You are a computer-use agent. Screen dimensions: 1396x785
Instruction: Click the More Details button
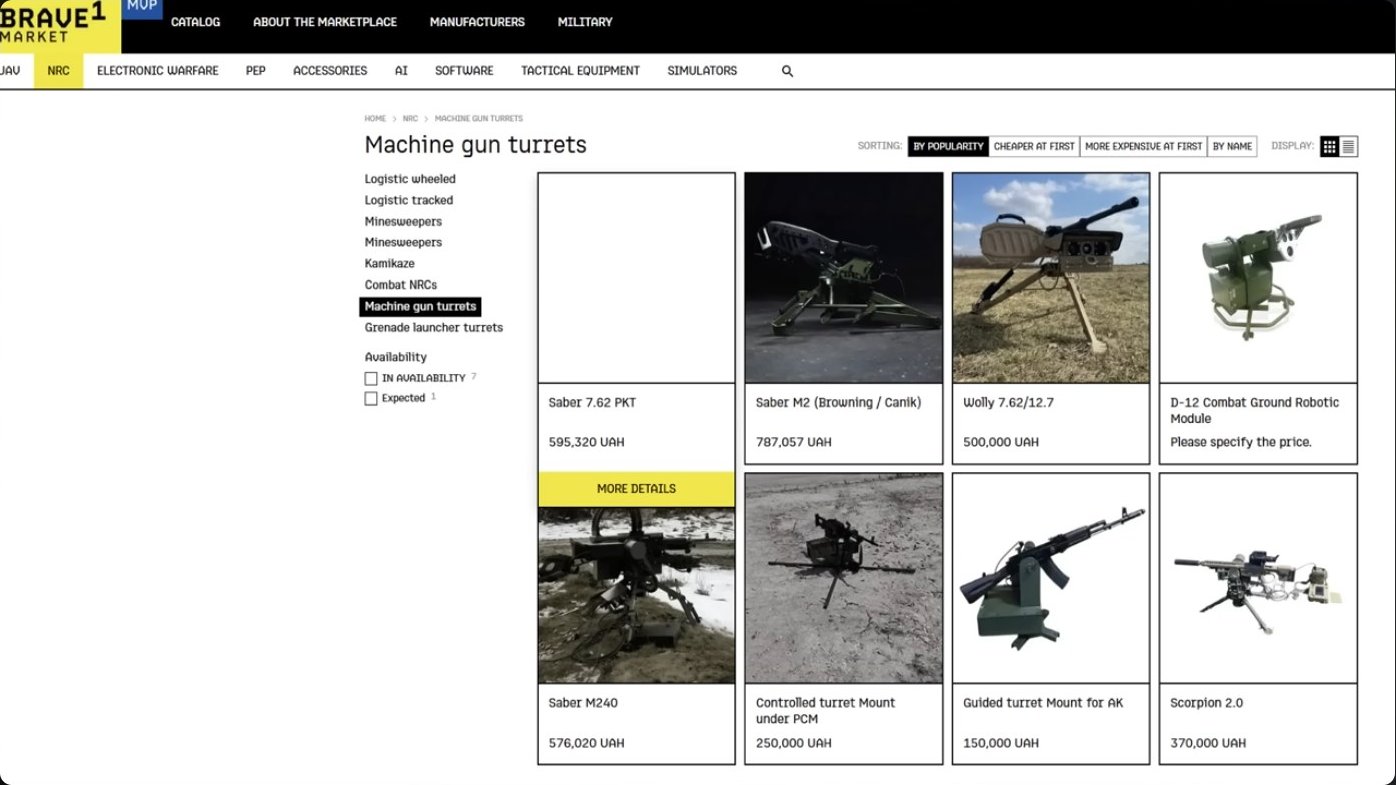(636, 489)
